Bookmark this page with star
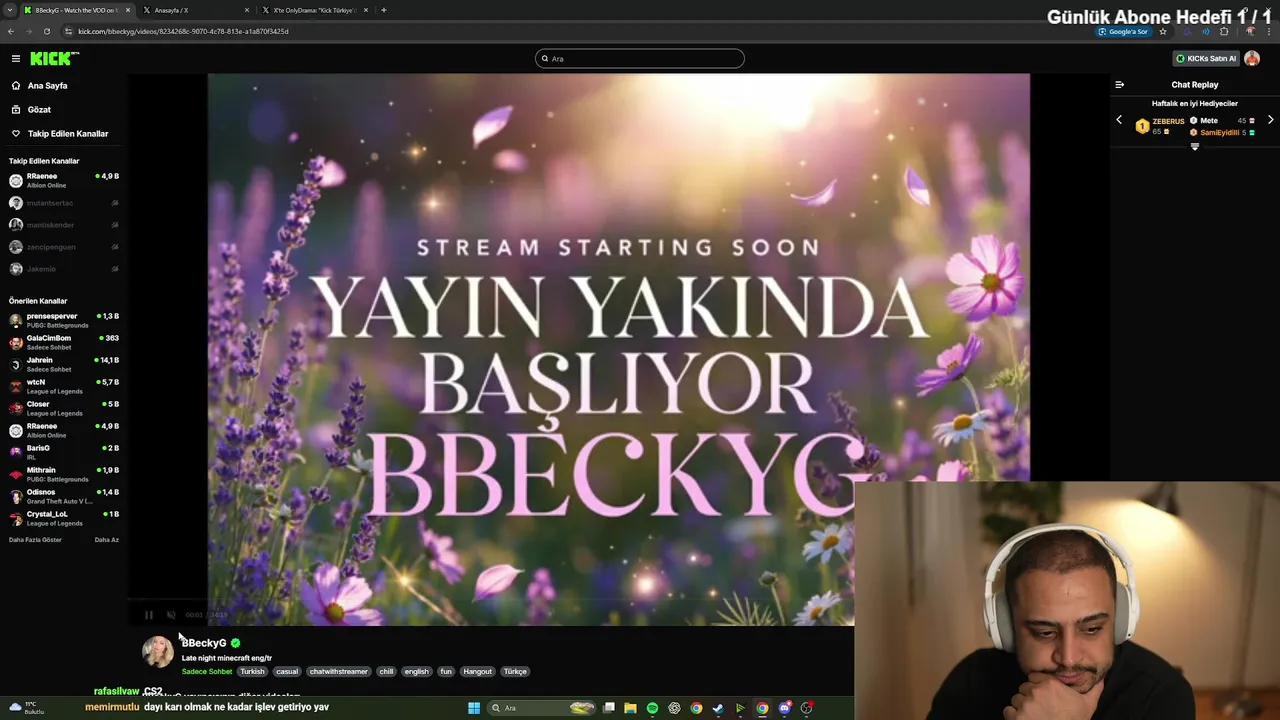The image size is (1280, 720). click(x=1163, y=31)
